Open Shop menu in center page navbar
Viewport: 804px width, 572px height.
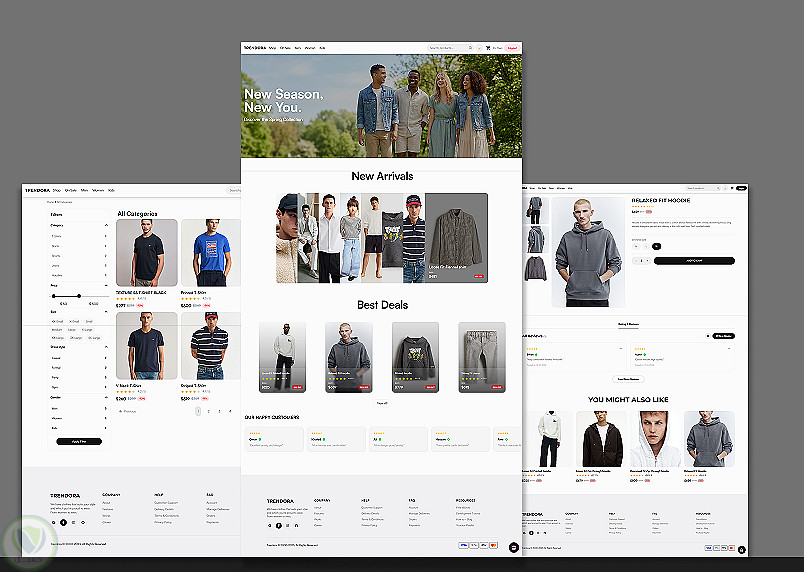tap(272, 48)
